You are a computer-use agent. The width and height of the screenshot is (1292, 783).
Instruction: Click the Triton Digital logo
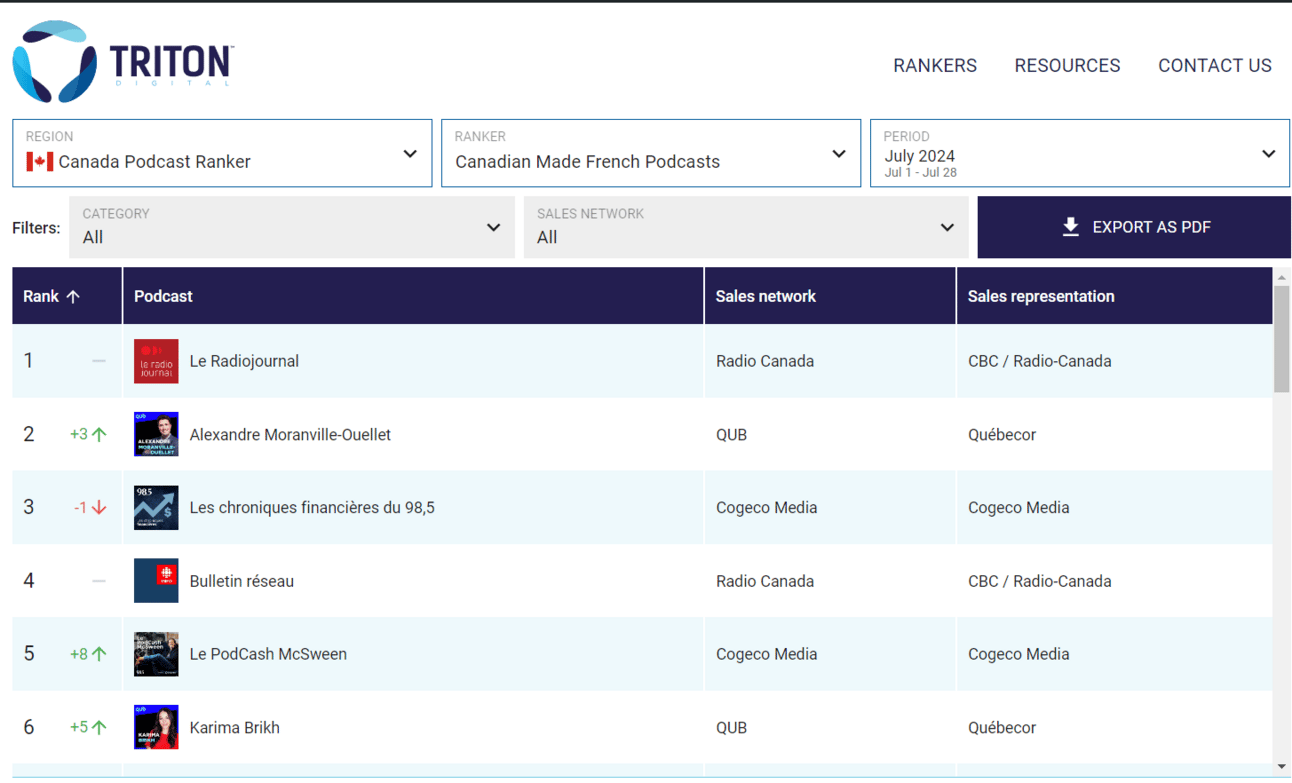pyautogui.click(x=123, y=62)
